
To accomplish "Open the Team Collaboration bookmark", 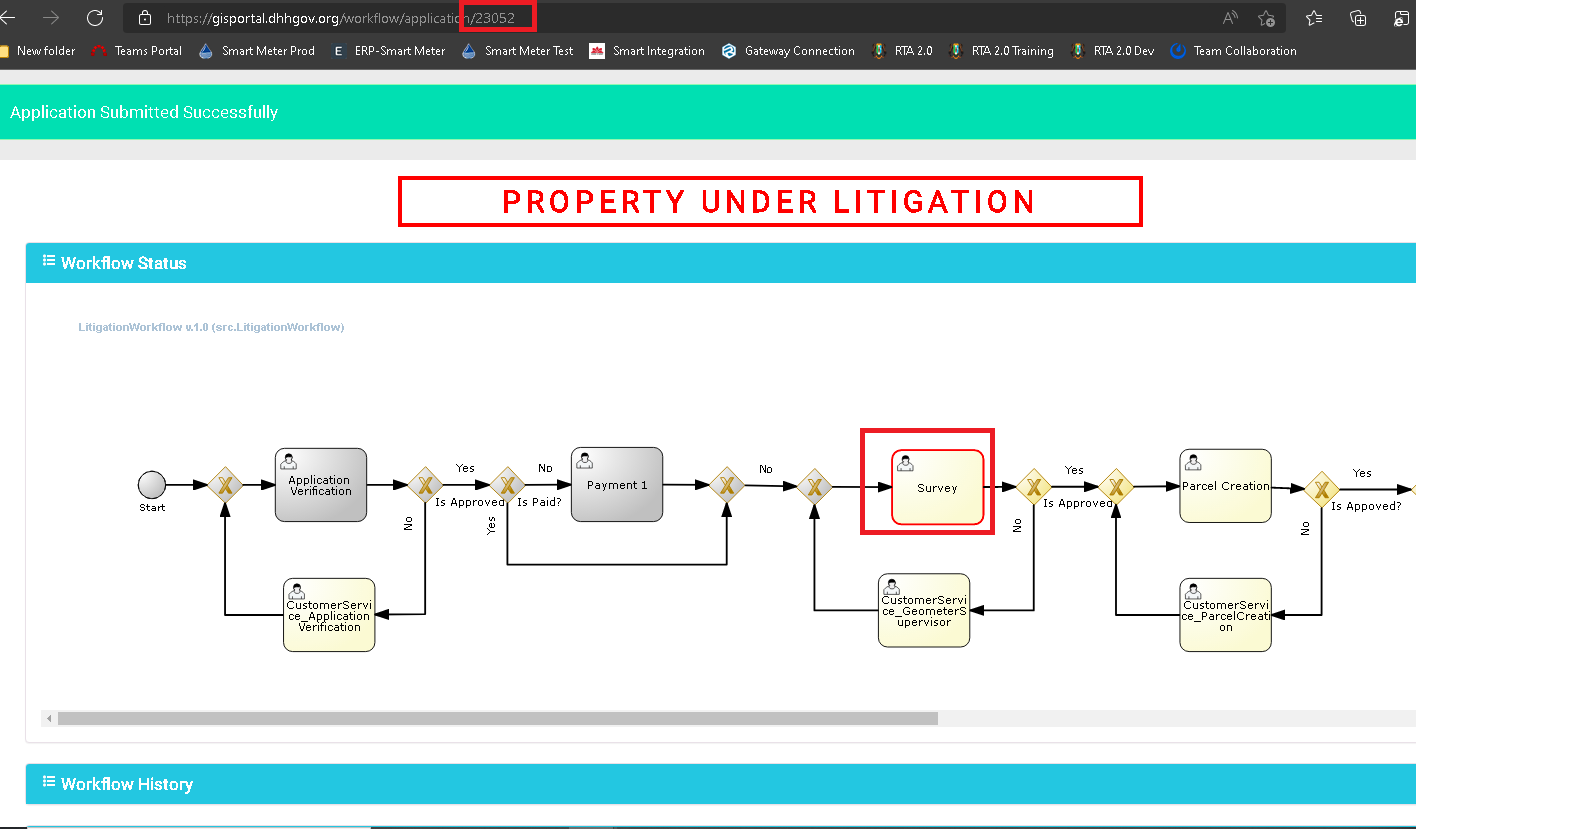I will point(1233,51).
